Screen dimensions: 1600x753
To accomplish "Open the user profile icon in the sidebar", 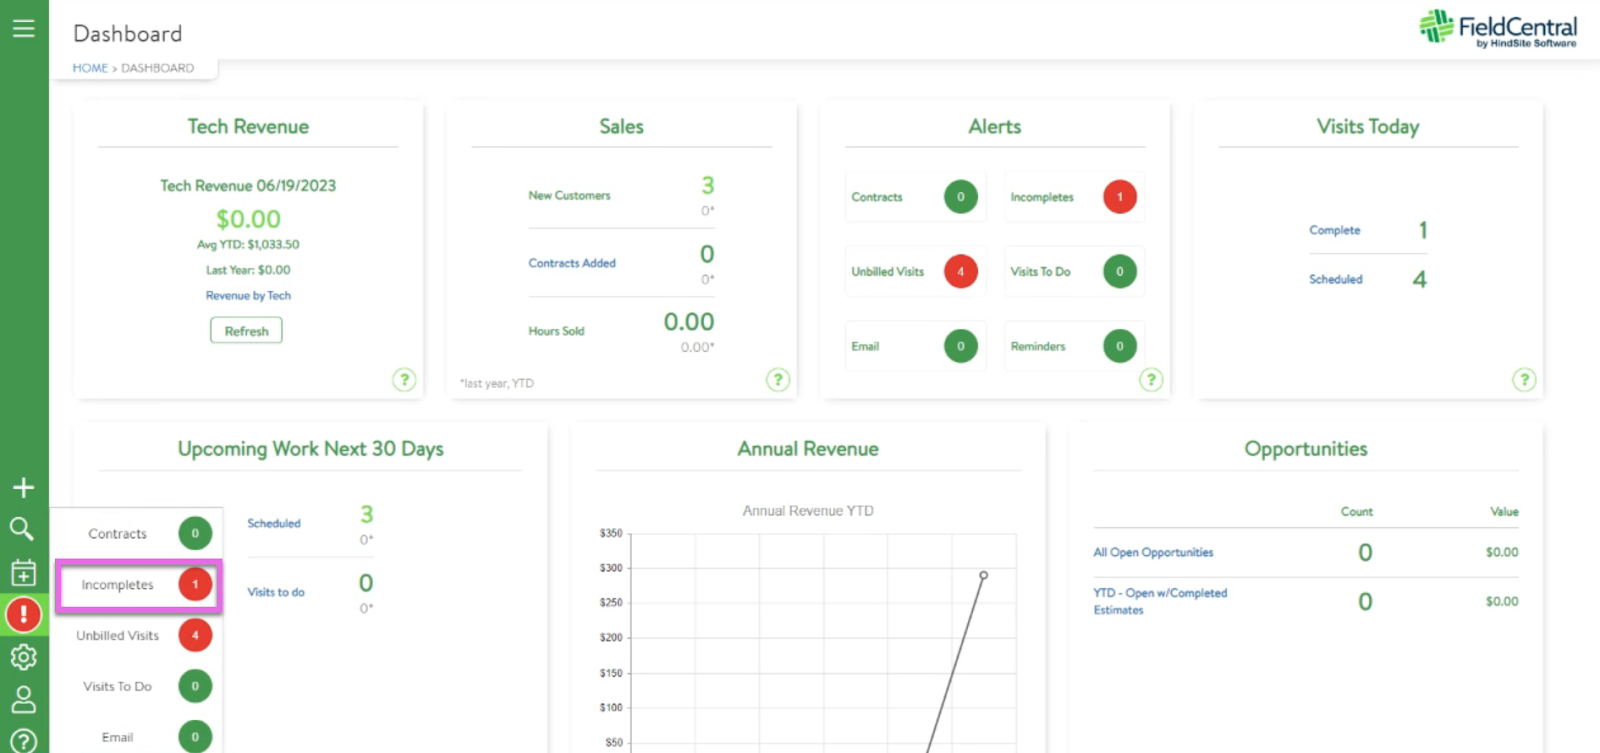I will pos(23,699).
